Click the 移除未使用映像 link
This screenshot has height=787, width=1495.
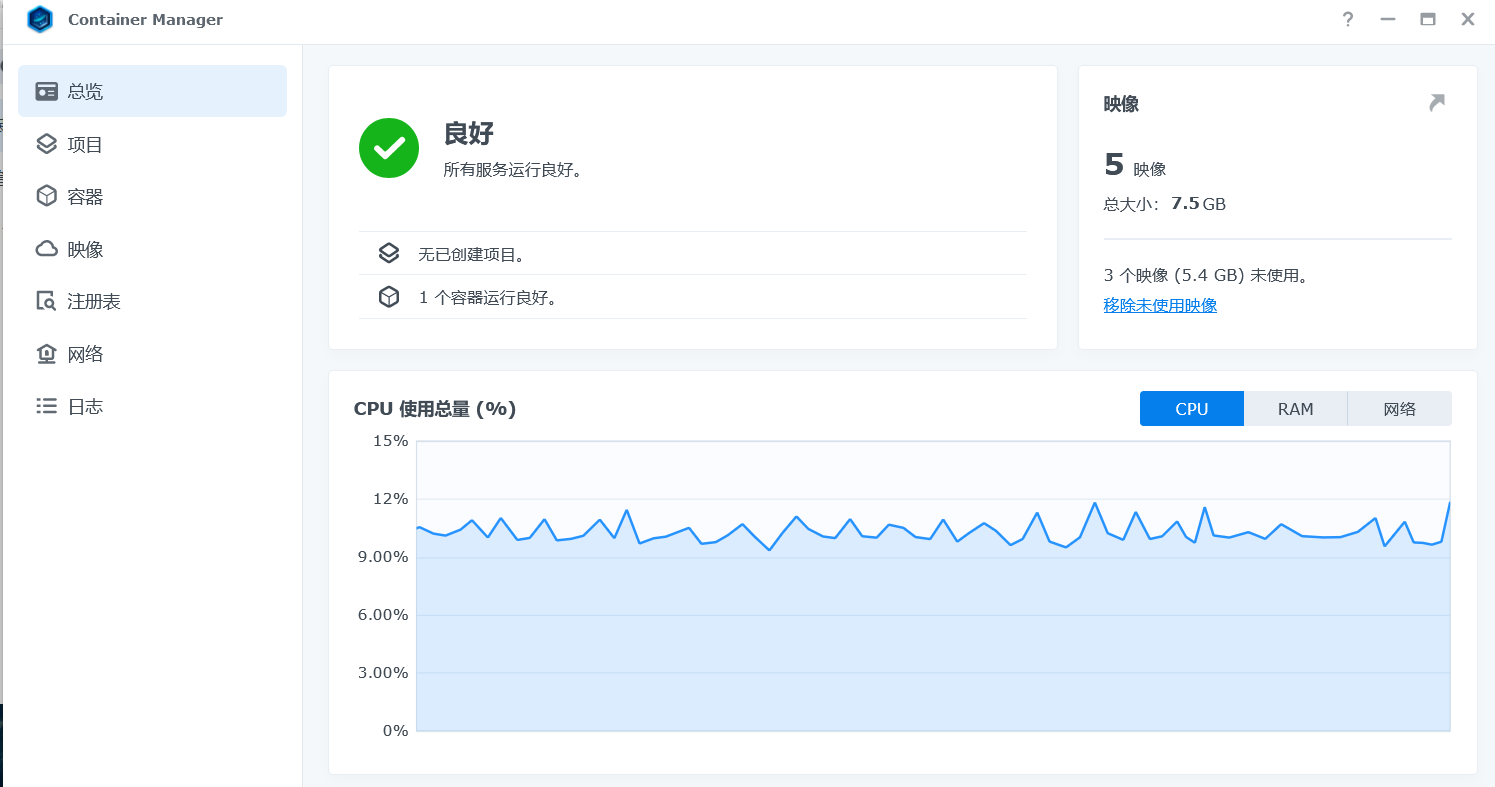[1160, 306]
